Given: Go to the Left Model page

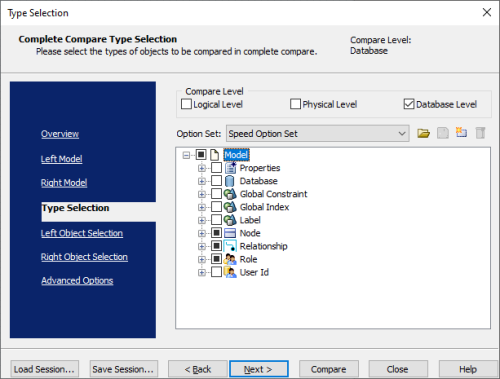Looking at the screenshot, I should tap(62, 159).
